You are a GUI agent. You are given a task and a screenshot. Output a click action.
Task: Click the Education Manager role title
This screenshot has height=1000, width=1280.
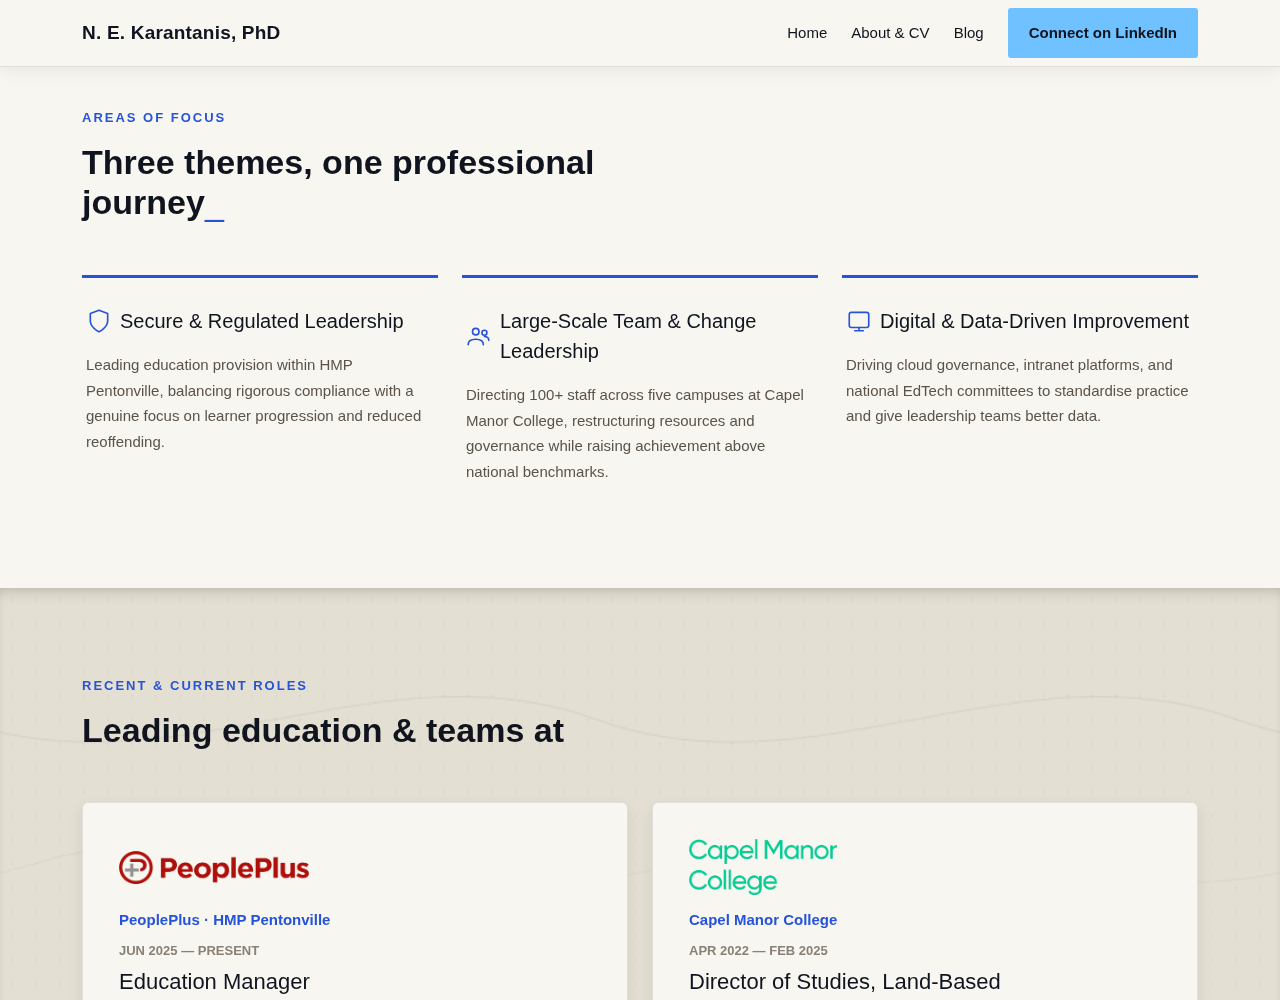[x=214, y=982]
